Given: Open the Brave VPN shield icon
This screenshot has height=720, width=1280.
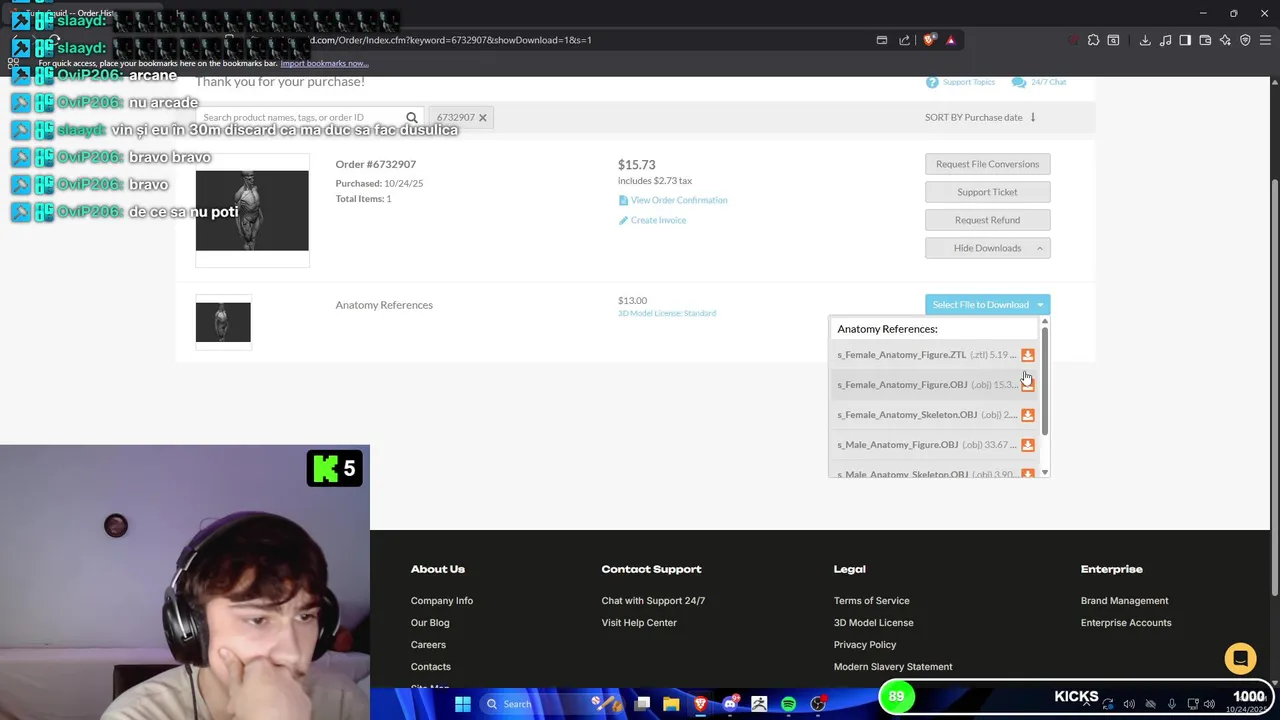Looking at the screenshot, I should point(1245,40).
